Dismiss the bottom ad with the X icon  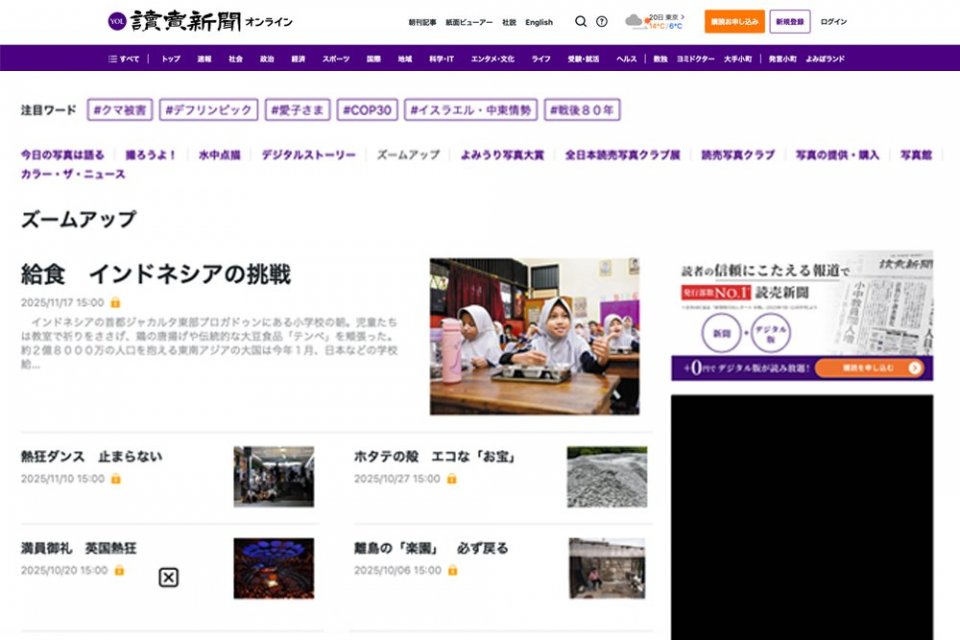pyautogui.click(x=170, y=576)
